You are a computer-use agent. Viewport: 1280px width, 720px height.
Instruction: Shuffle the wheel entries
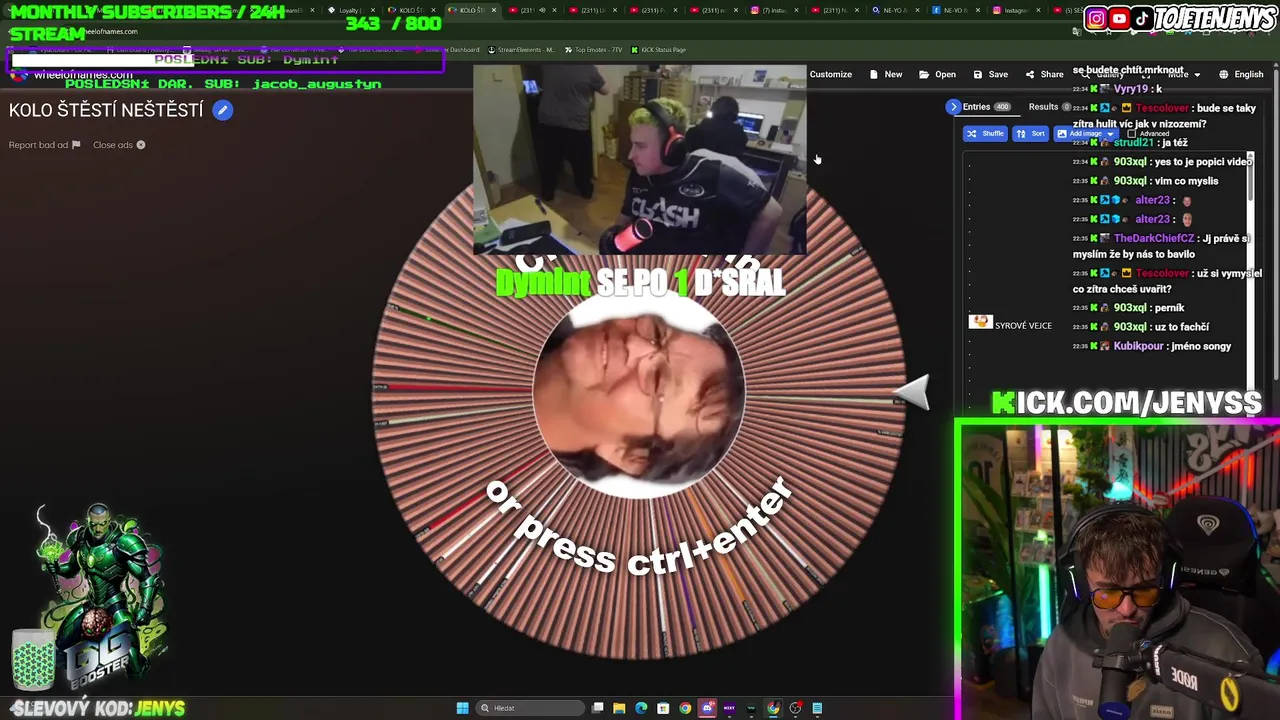[x=985, y=133]
